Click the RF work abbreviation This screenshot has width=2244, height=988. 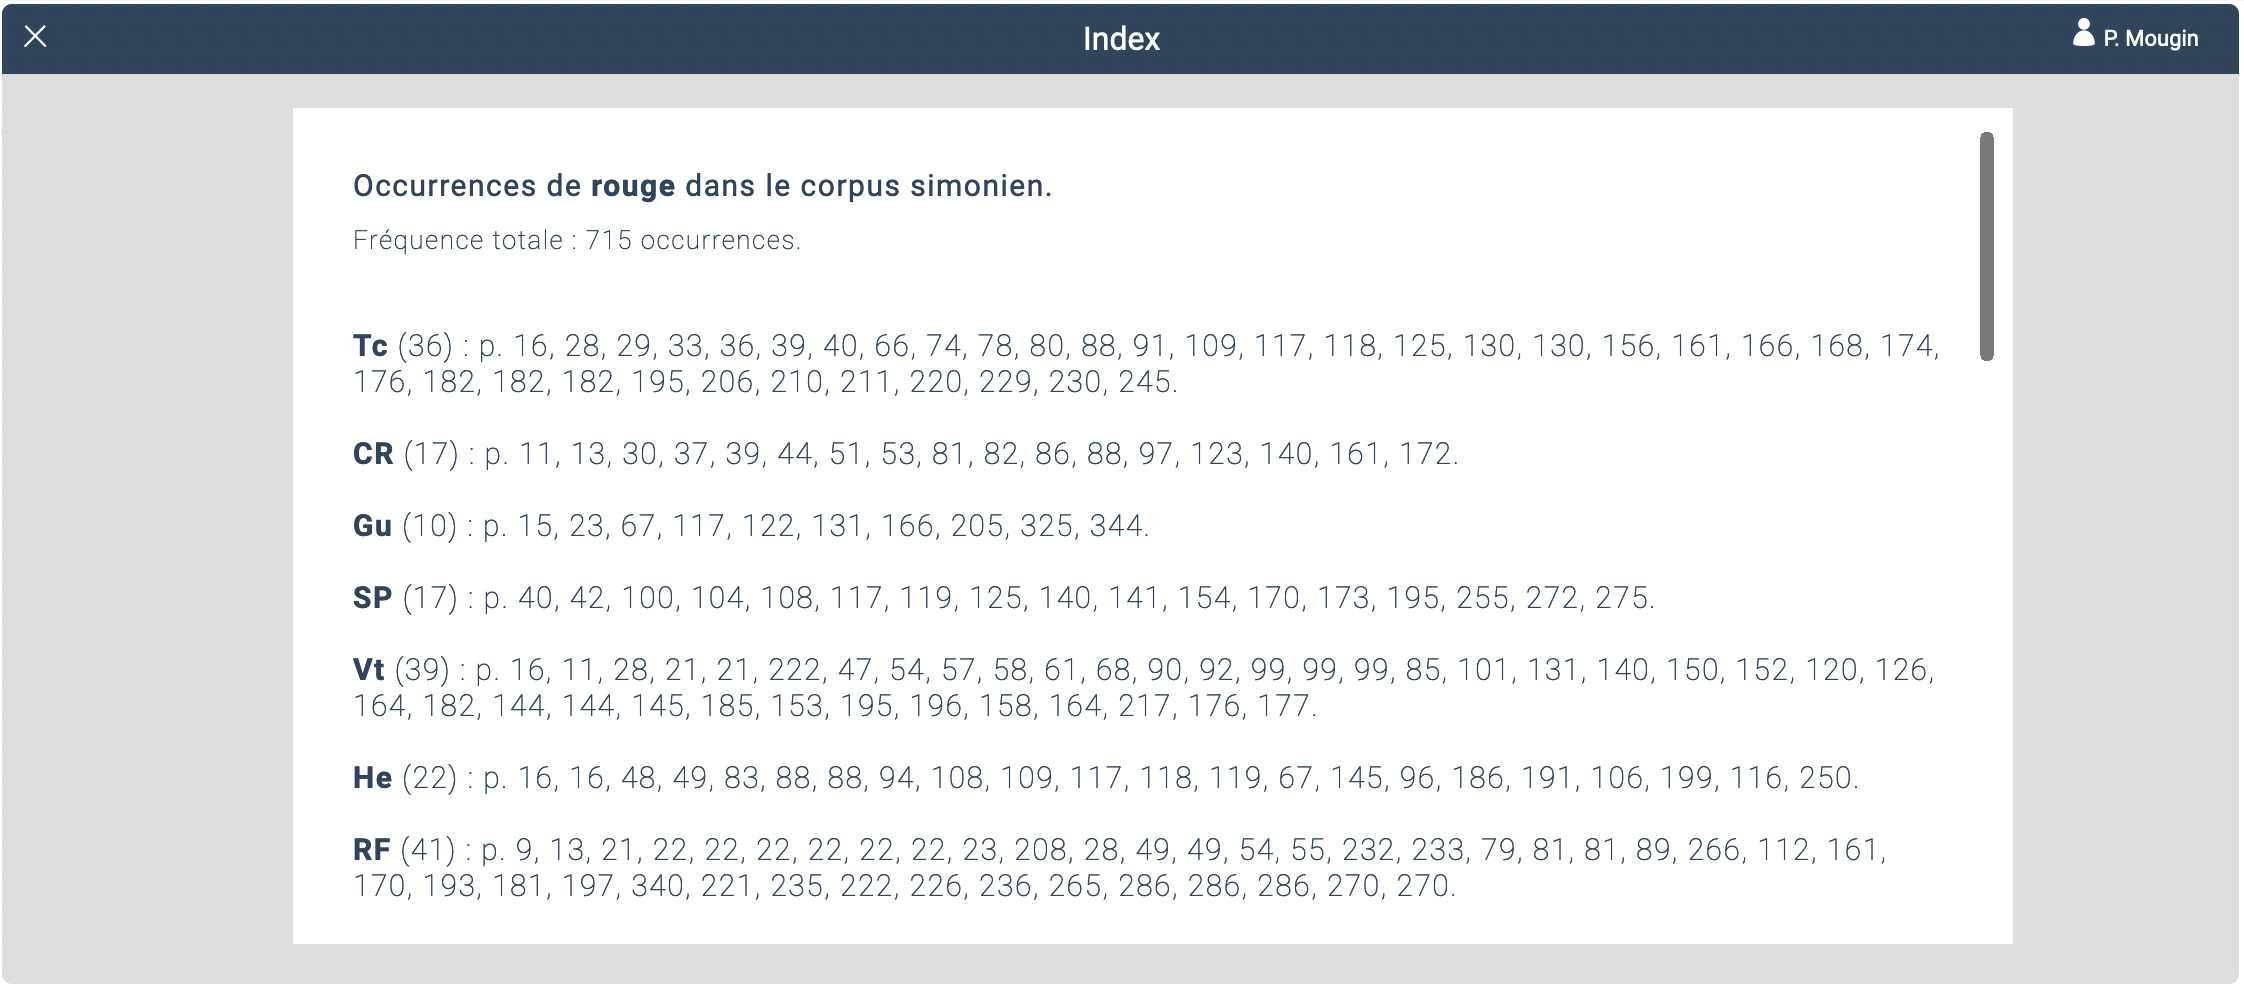tap(371, 850)
